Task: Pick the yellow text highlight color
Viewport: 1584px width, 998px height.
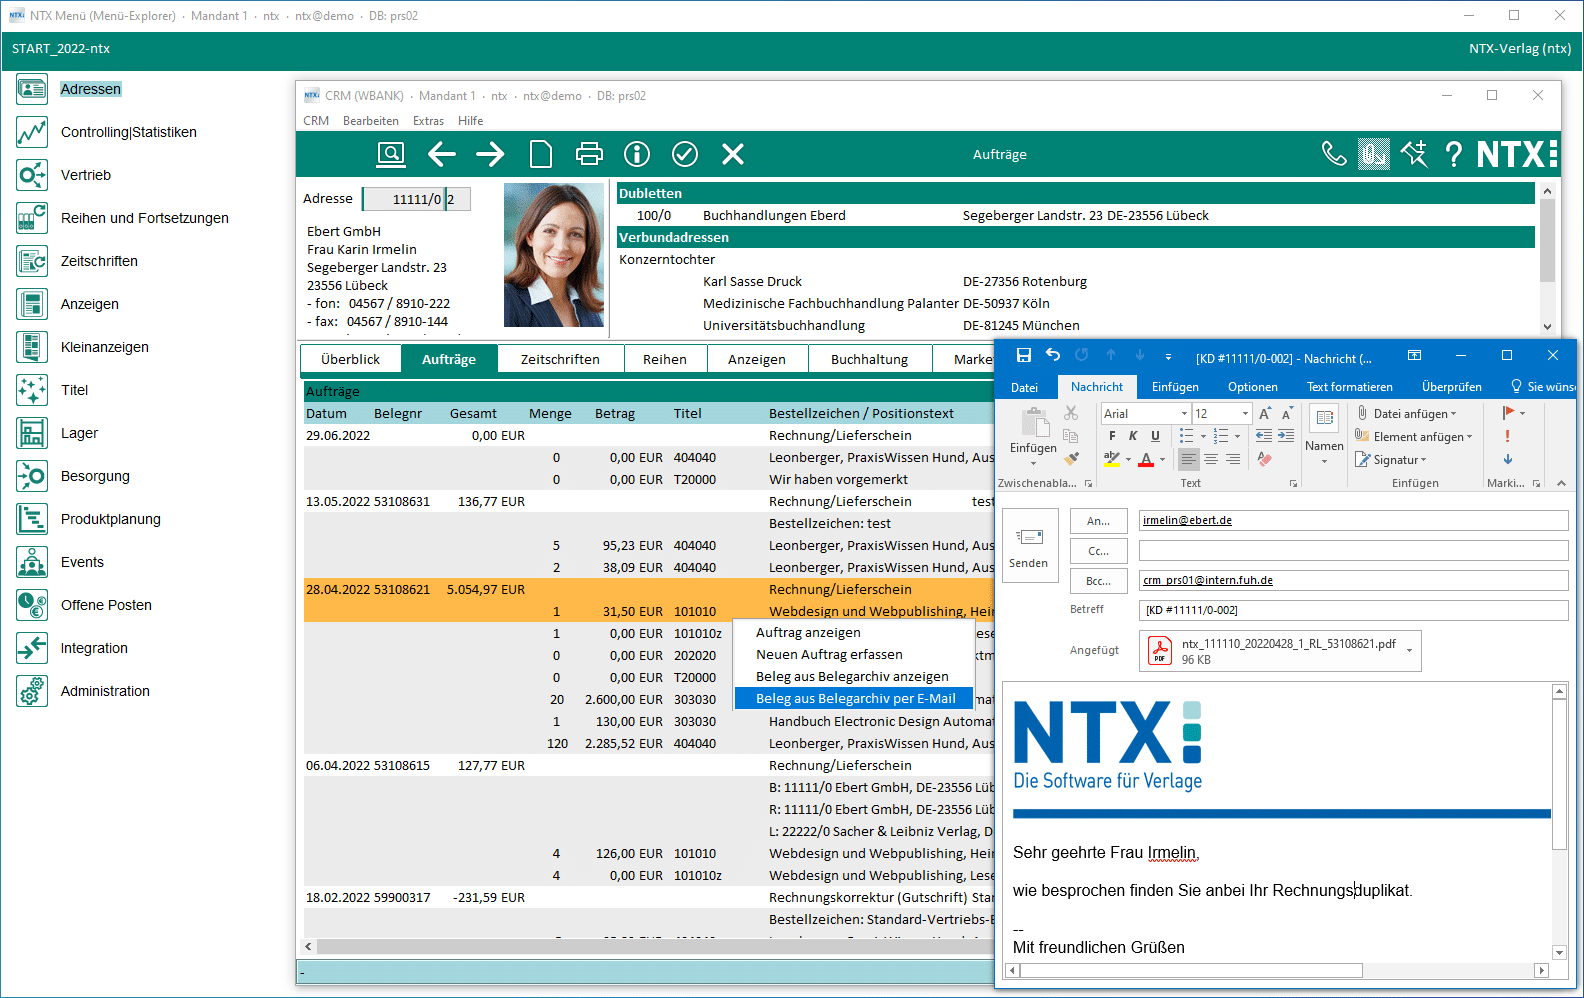Action: [1112, 459]
